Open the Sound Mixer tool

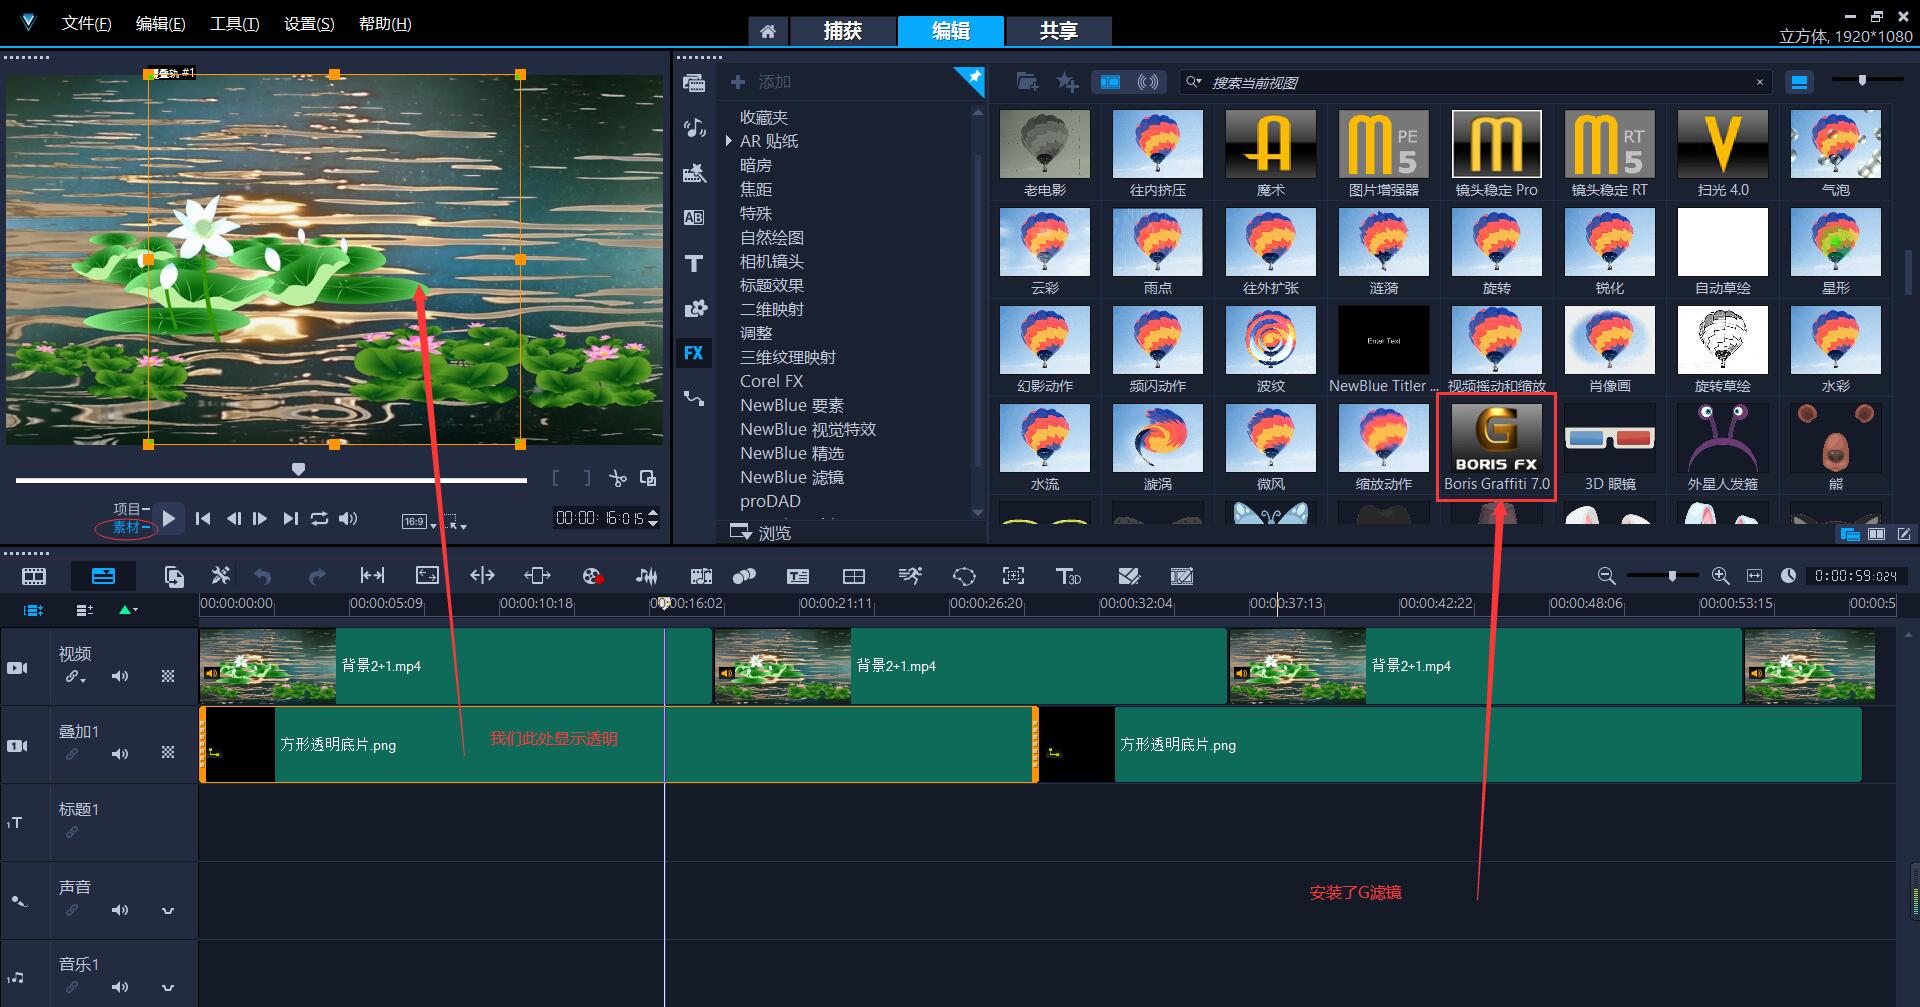pos(647,576)
